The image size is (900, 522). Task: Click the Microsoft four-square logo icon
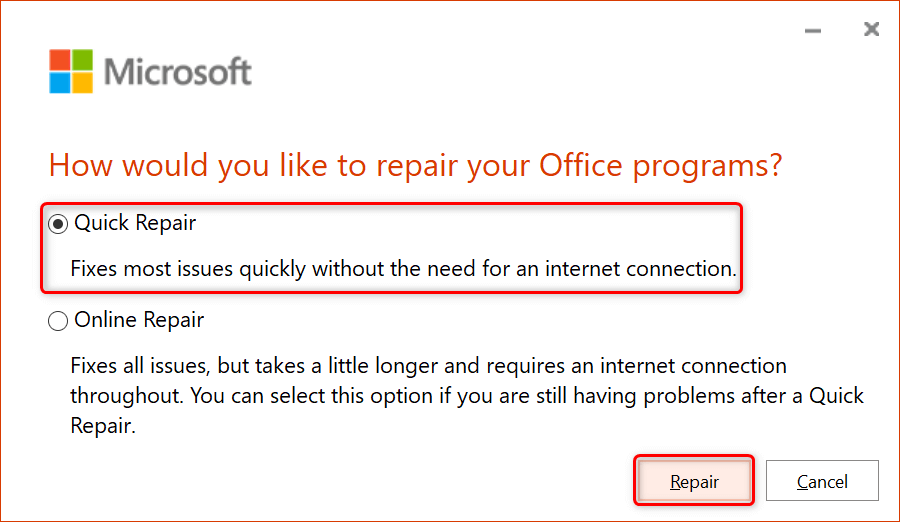pyautogui.click(x=71, y=72)
